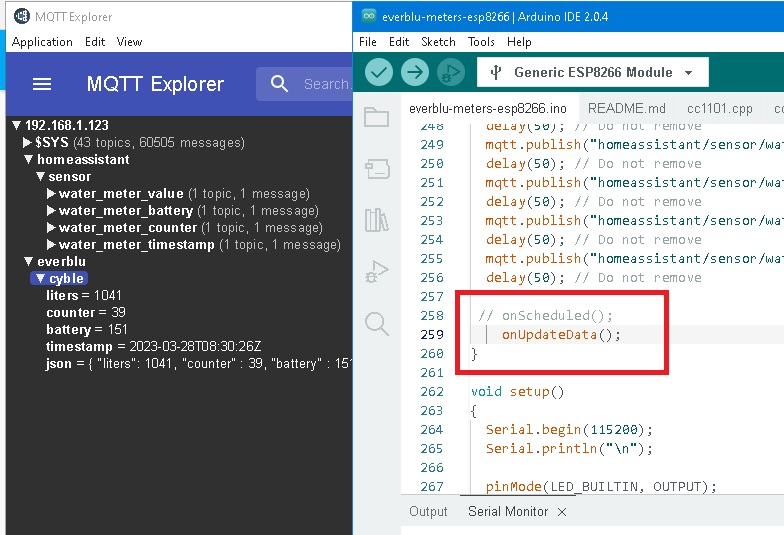This screenshot has width=784, height=535.
Task: Open Sketchbook folder icon in Arduino sidebar
Action: coord(376,117)
